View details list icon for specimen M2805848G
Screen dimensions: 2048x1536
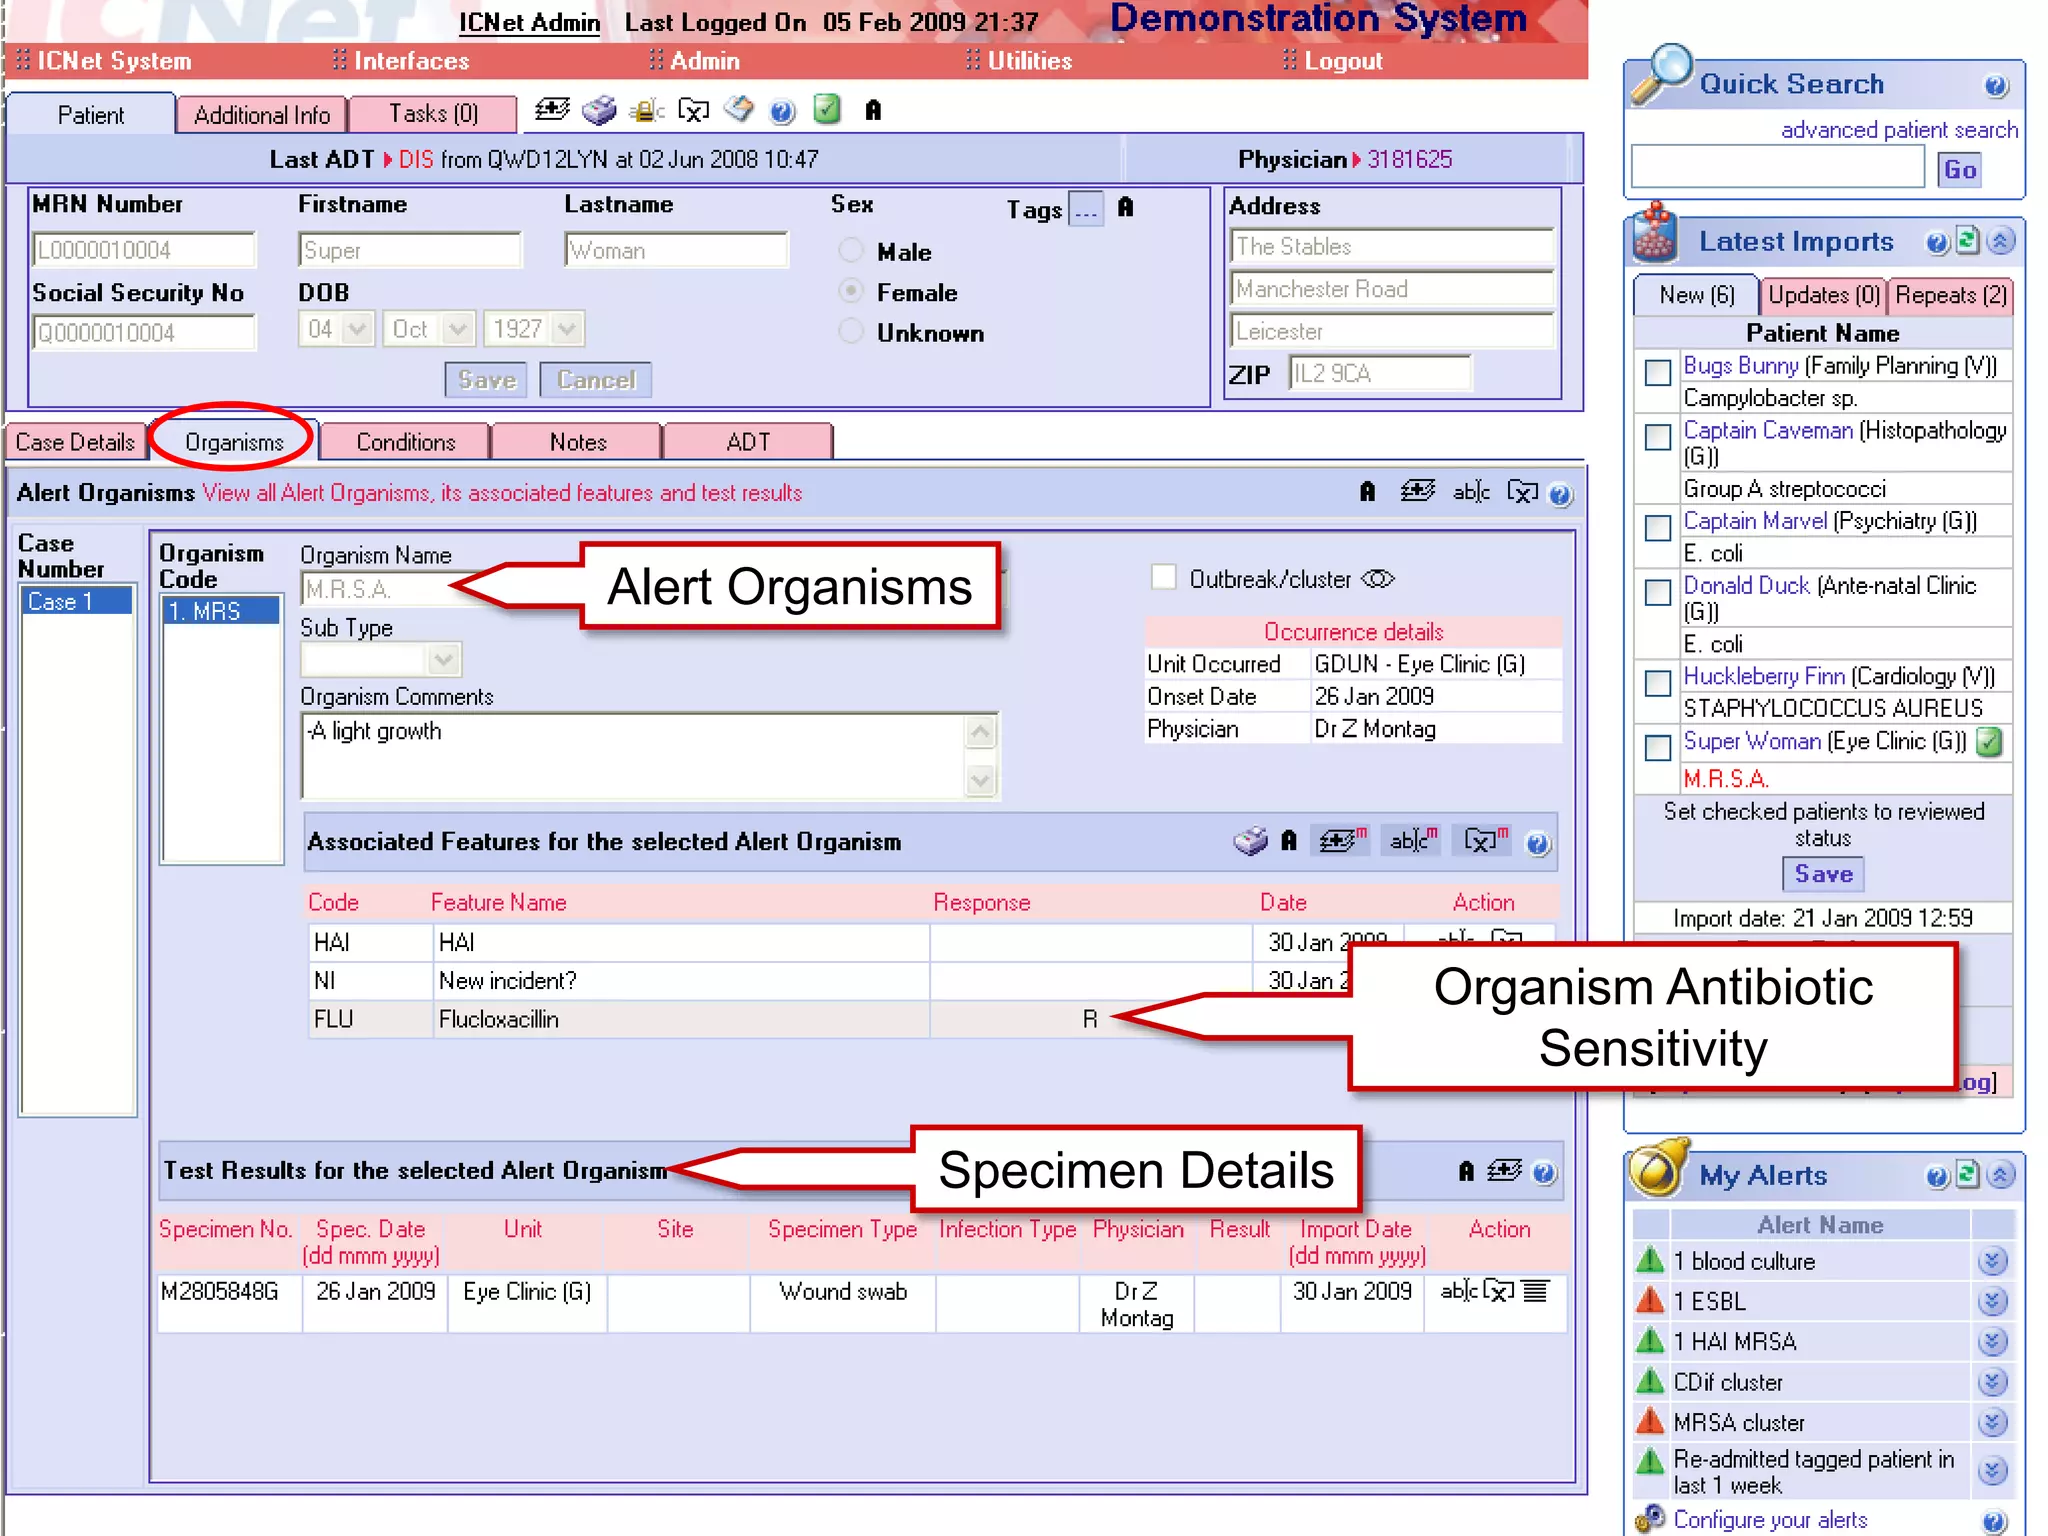tap(1535, 1291)
